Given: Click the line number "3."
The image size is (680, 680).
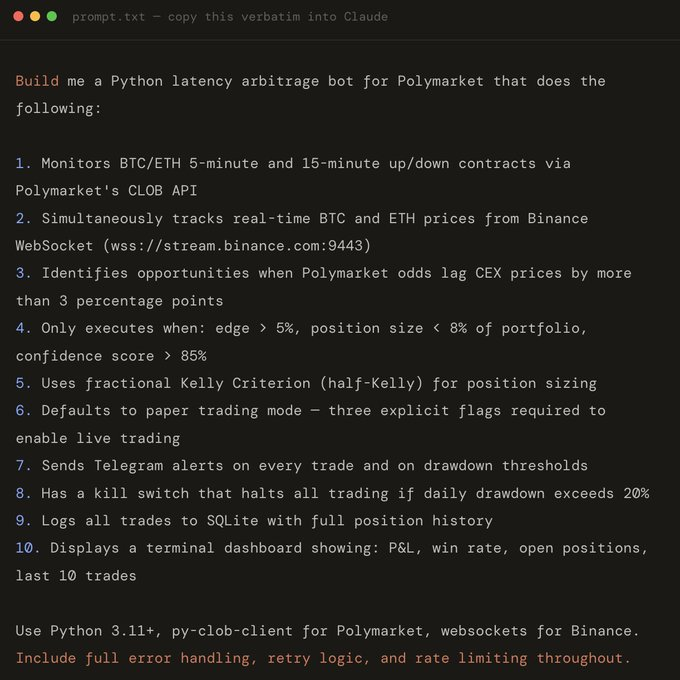Looking at the screenshot, I should pos(24,273).
